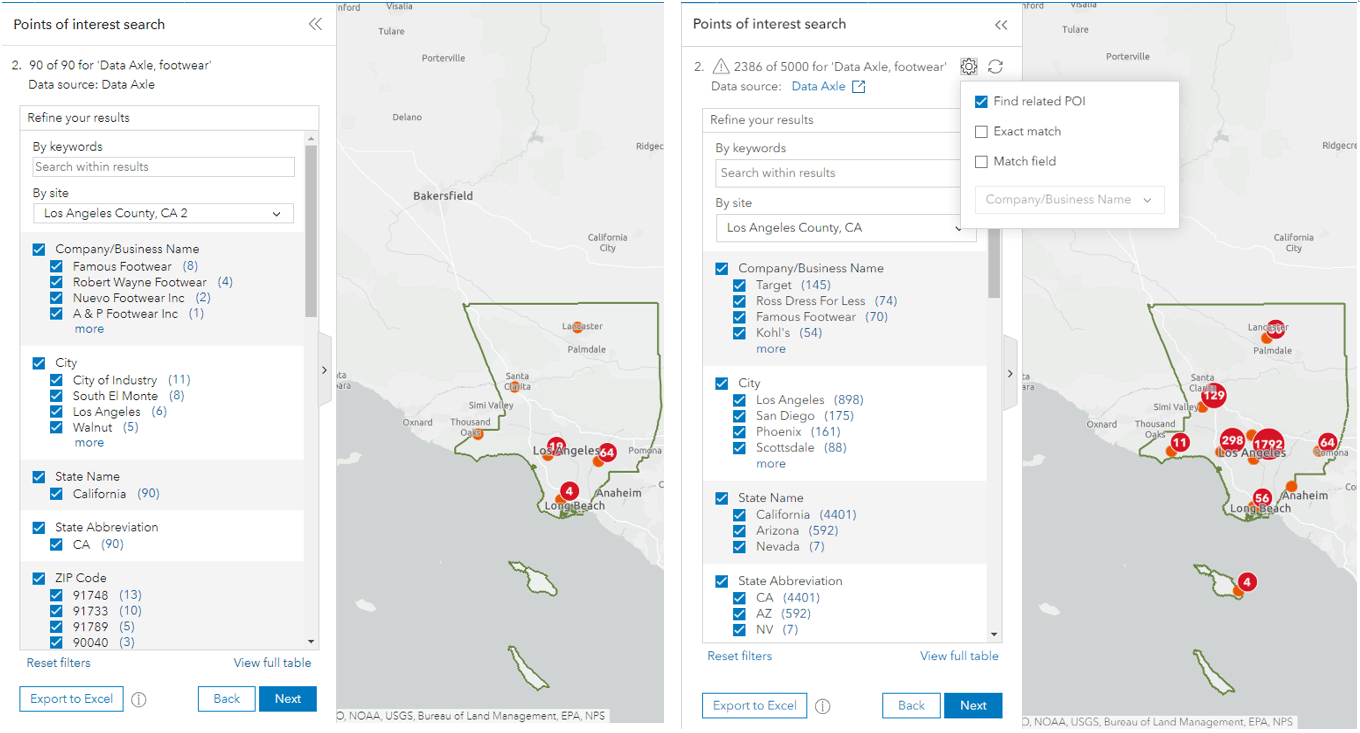Viewport: 1360px width, 733px height.
Task: Show more businesses under A & P Footwear
Action: point(88,329)
